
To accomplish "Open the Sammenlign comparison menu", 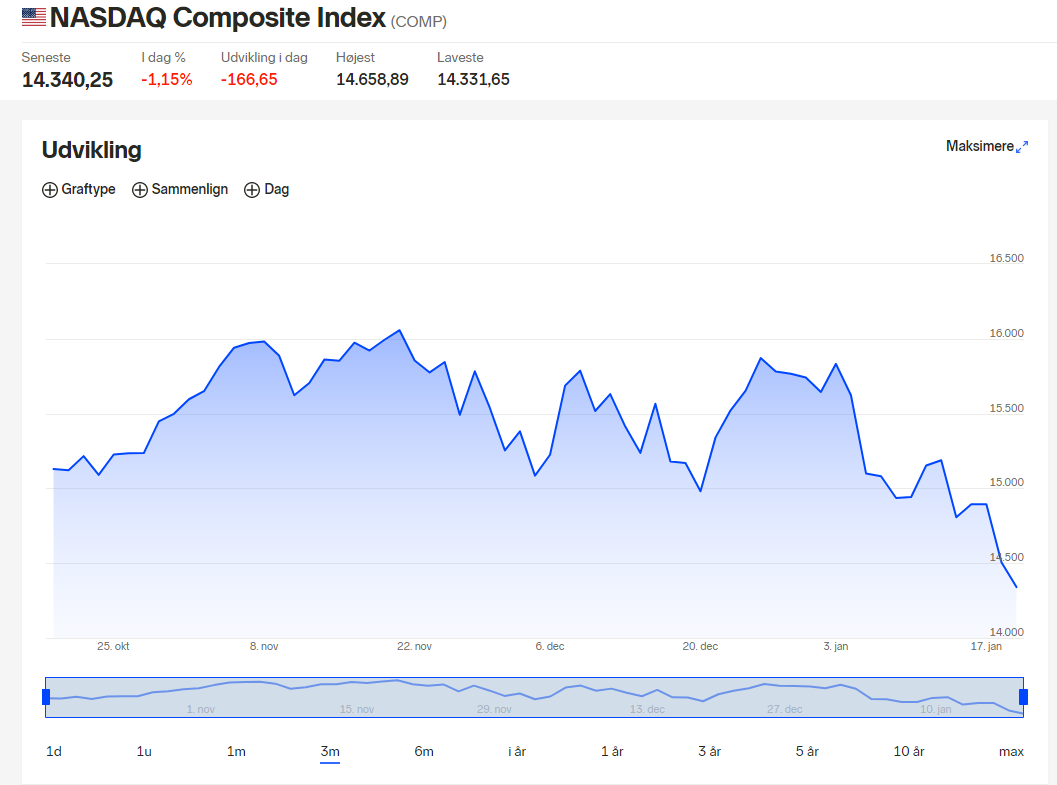I will [180, 189].
